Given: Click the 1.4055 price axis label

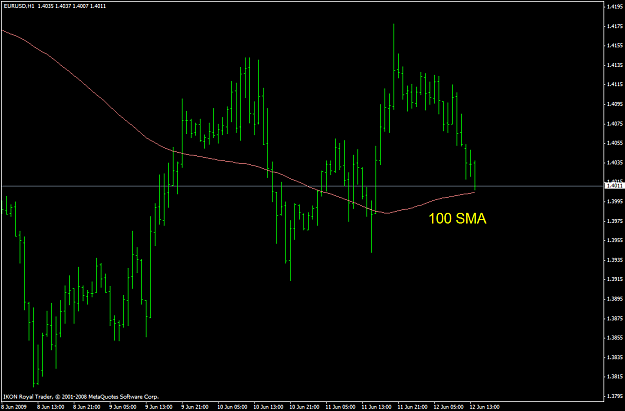Looking at the screenshot, I should pos(614,143).
